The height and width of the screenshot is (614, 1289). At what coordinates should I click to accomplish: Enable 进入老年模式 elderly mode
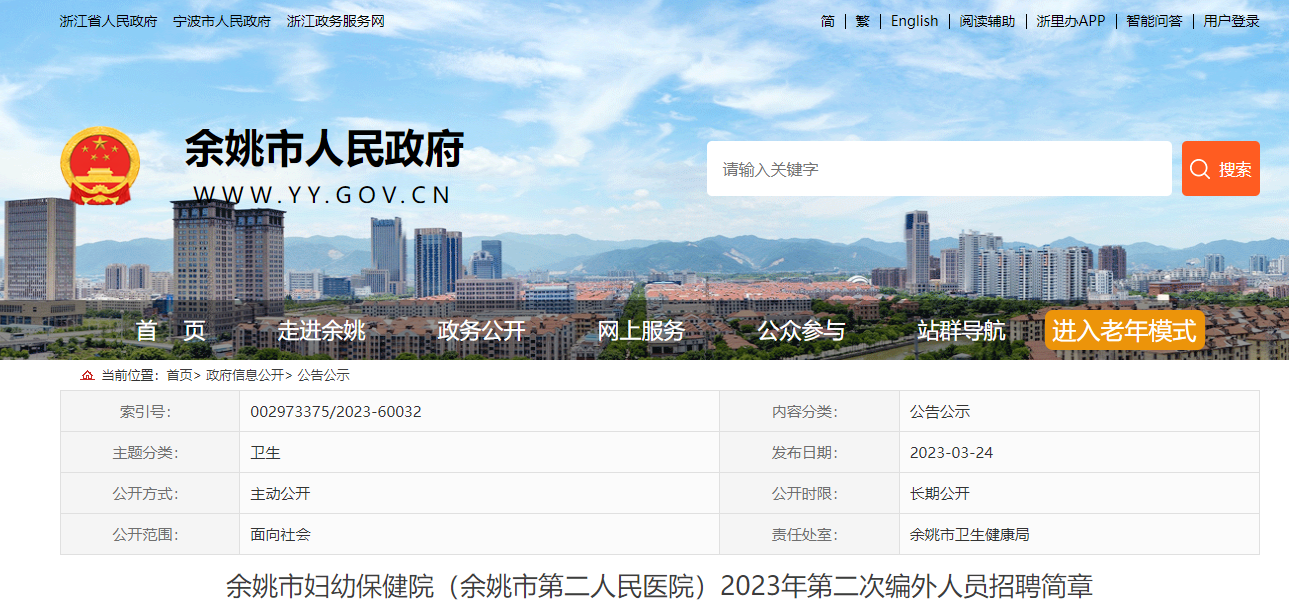point(1124,331)
